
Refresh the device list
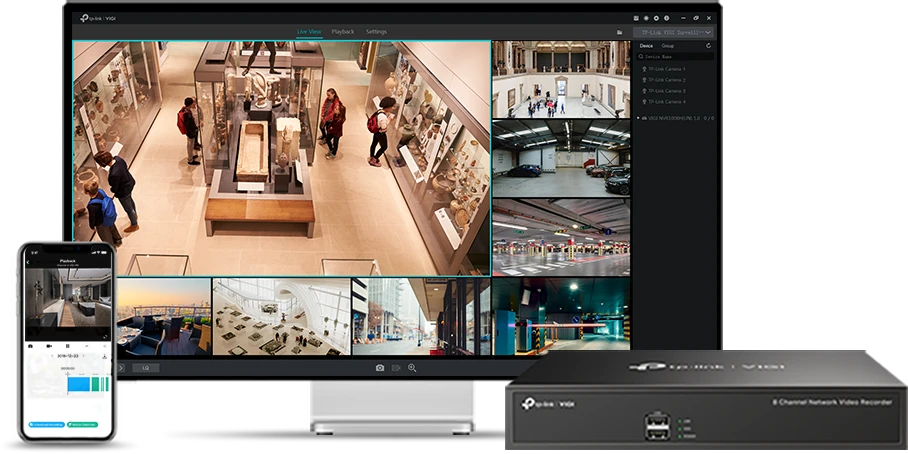click(708, 46)
